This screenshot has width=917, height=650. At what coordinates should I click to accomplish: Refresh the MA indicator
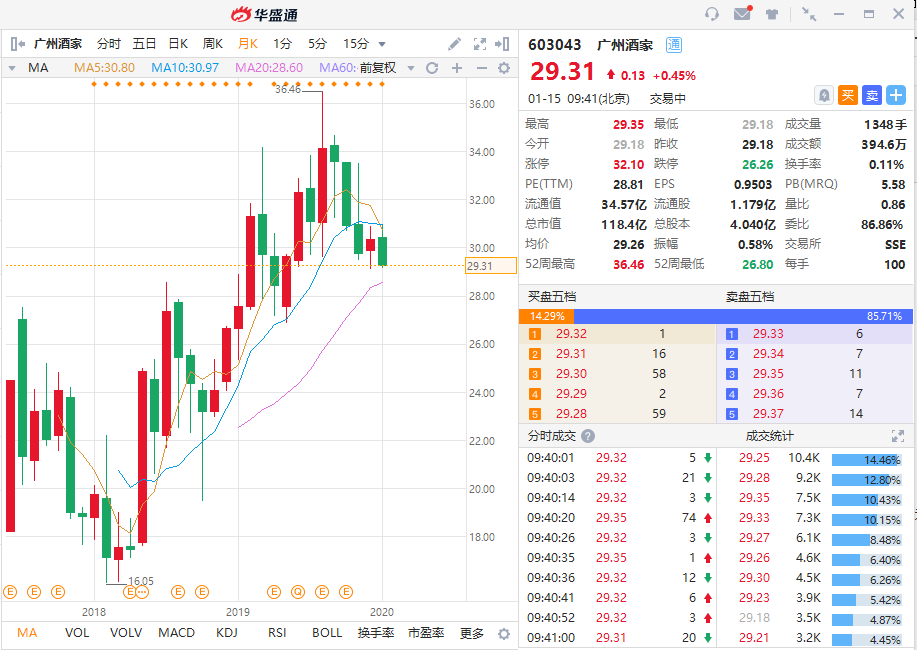coord(432,68)
